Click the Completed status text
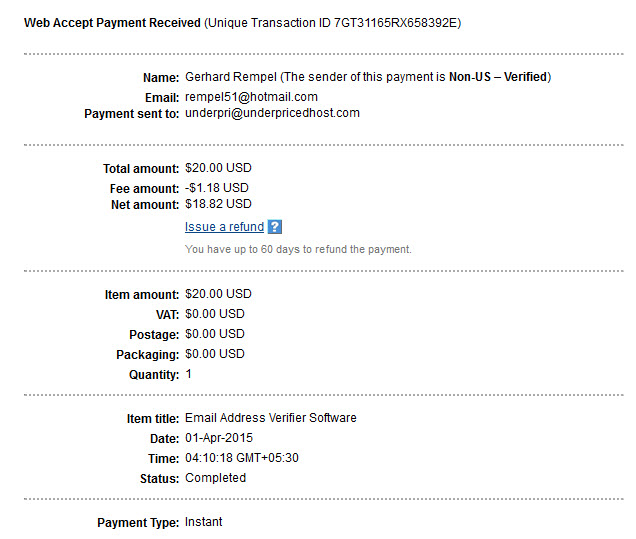 coord(215,478)
